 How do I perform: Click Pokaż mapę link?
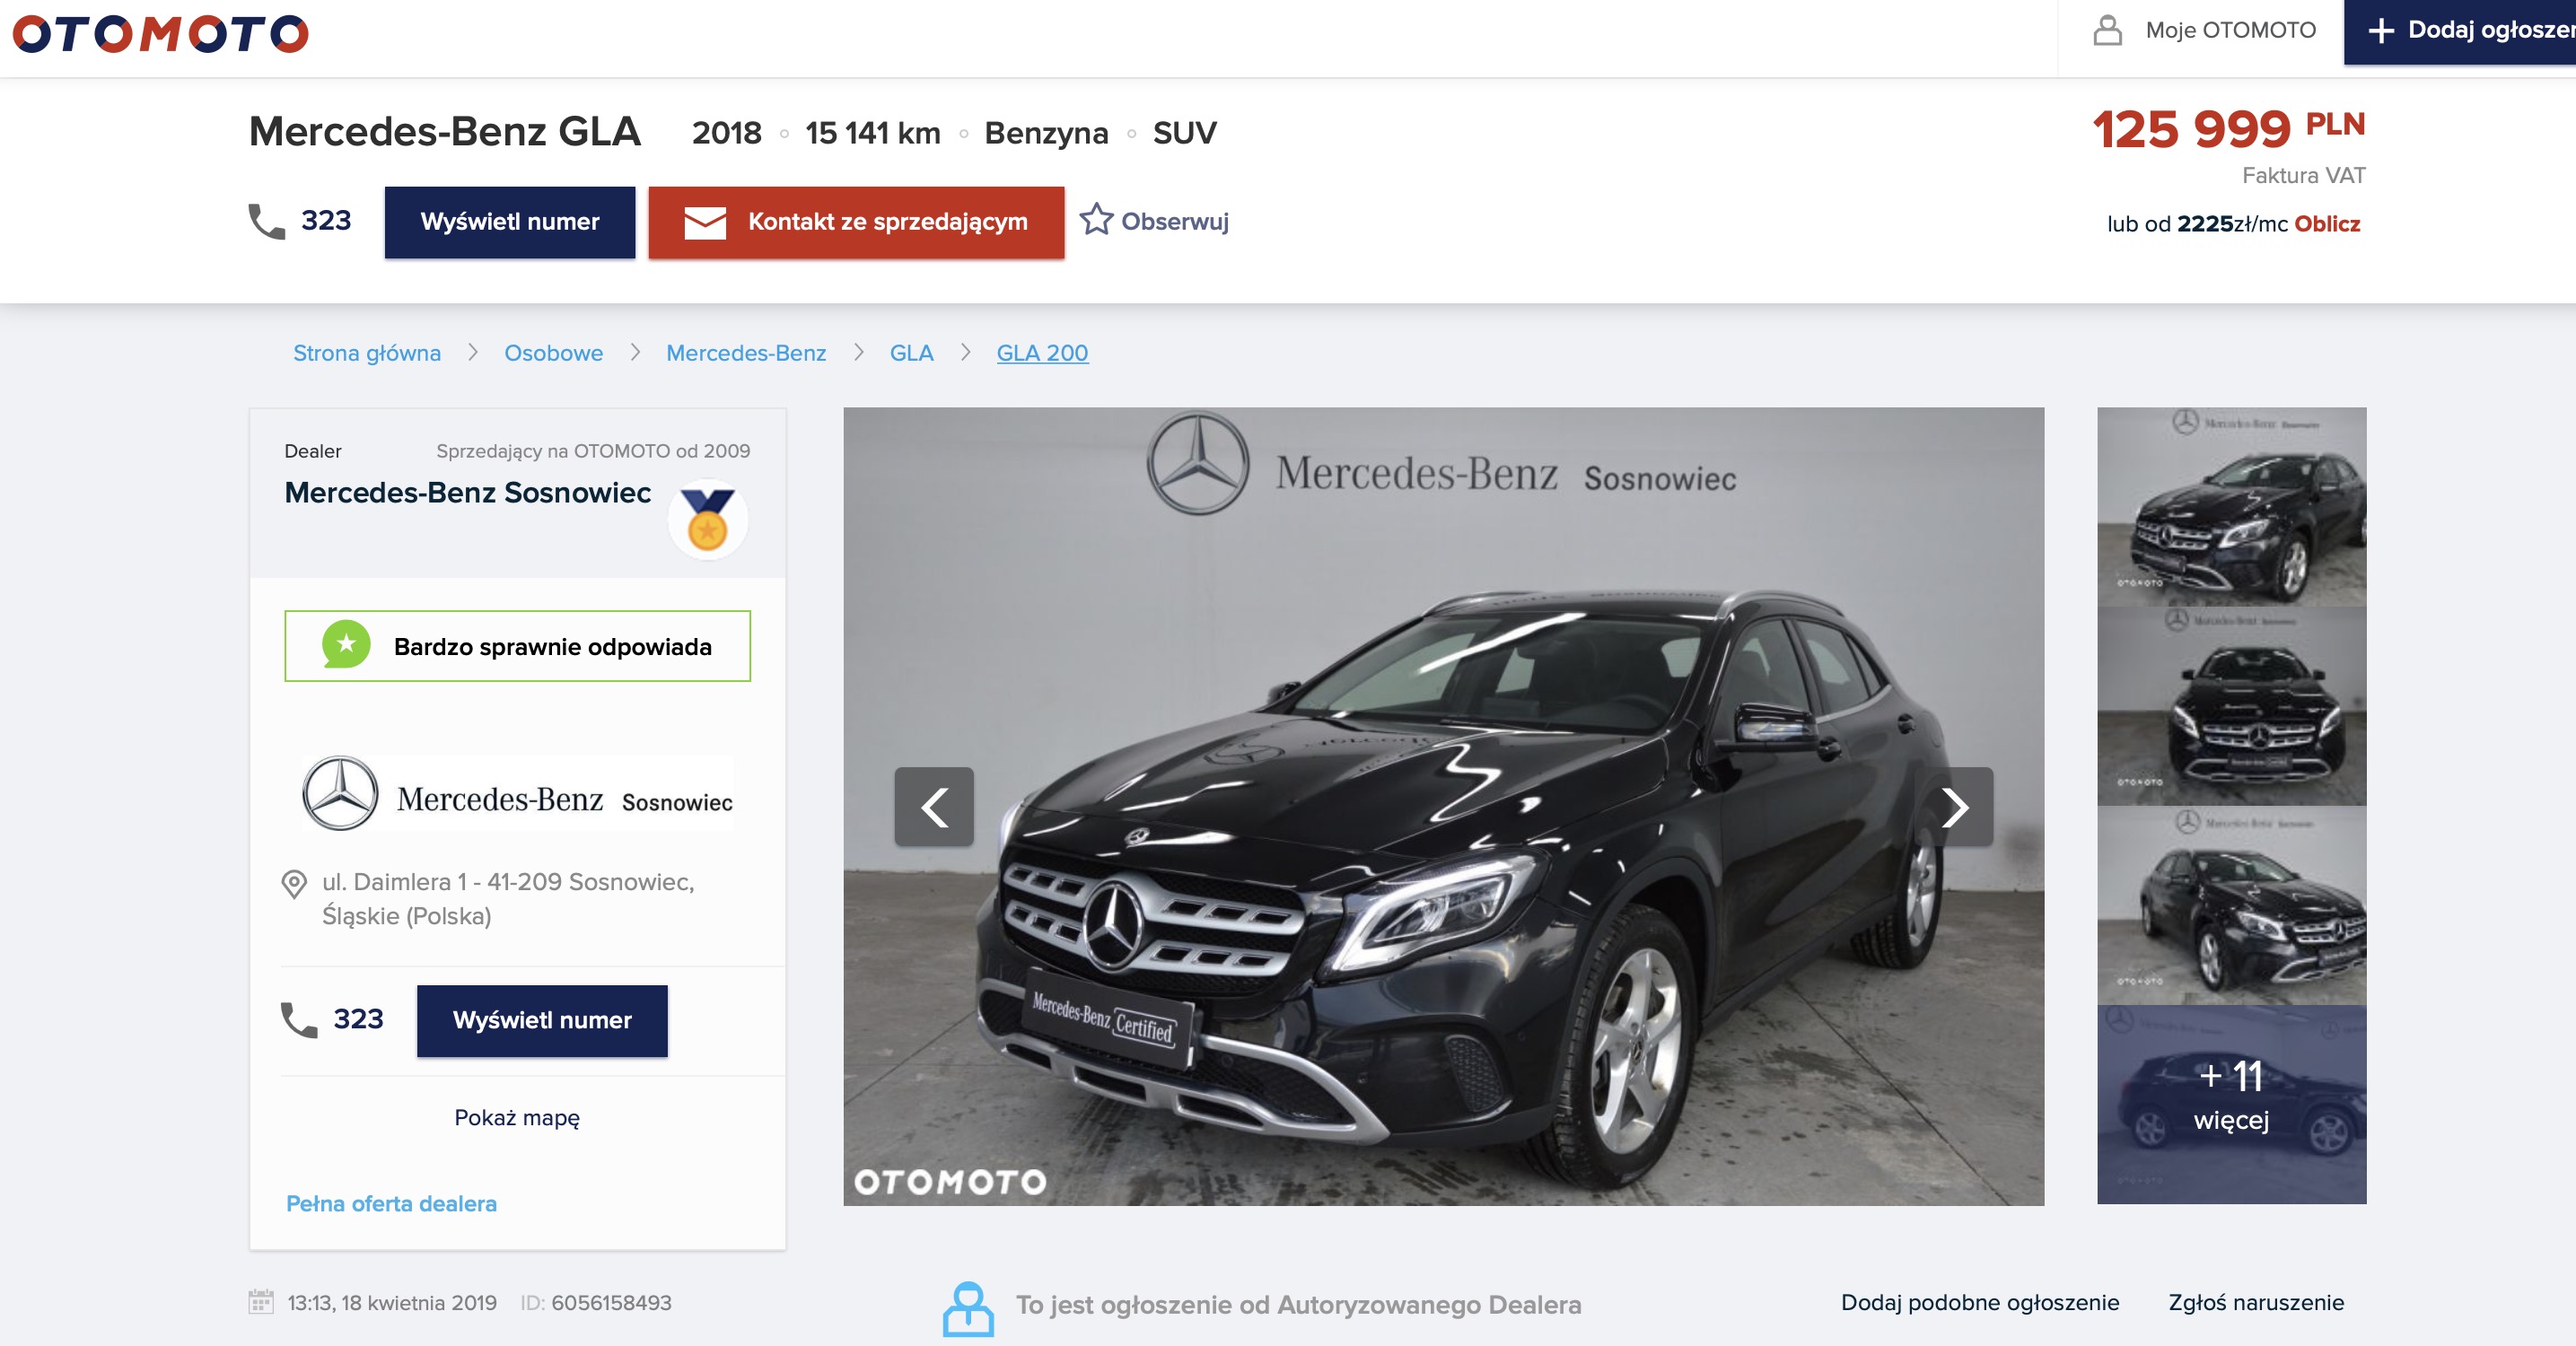tap(517, 1118)
